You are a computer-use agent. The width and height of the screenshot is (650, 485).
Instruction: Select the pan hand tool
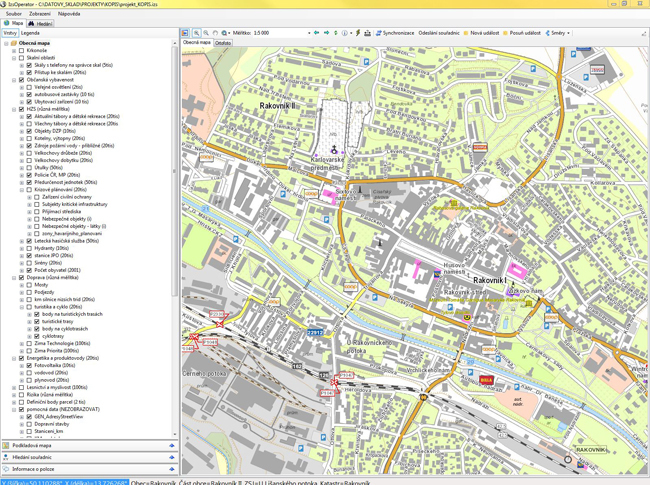[215, 33]
